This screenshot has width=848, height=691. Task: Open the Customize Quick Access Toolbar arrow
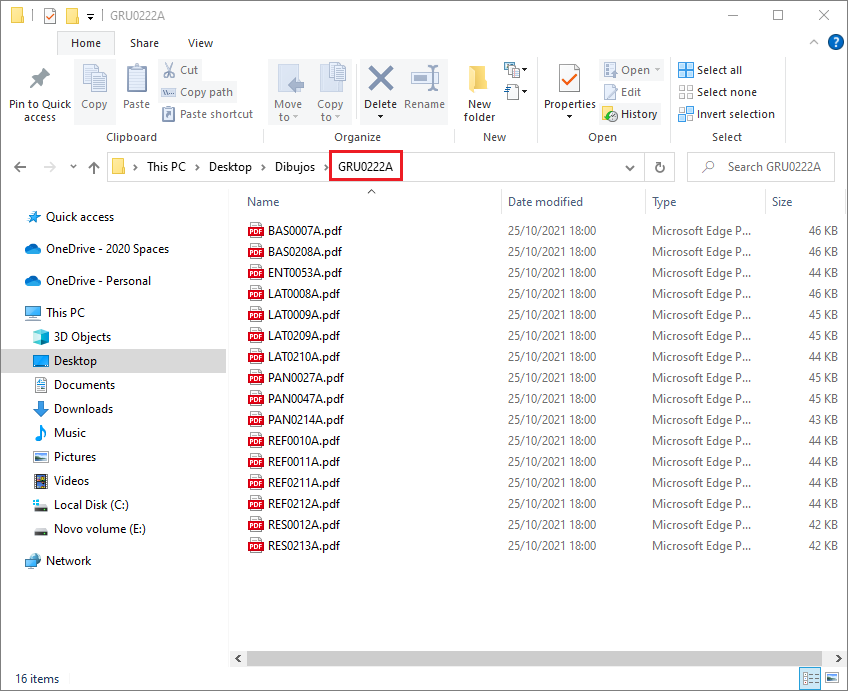tap(90, 17)
